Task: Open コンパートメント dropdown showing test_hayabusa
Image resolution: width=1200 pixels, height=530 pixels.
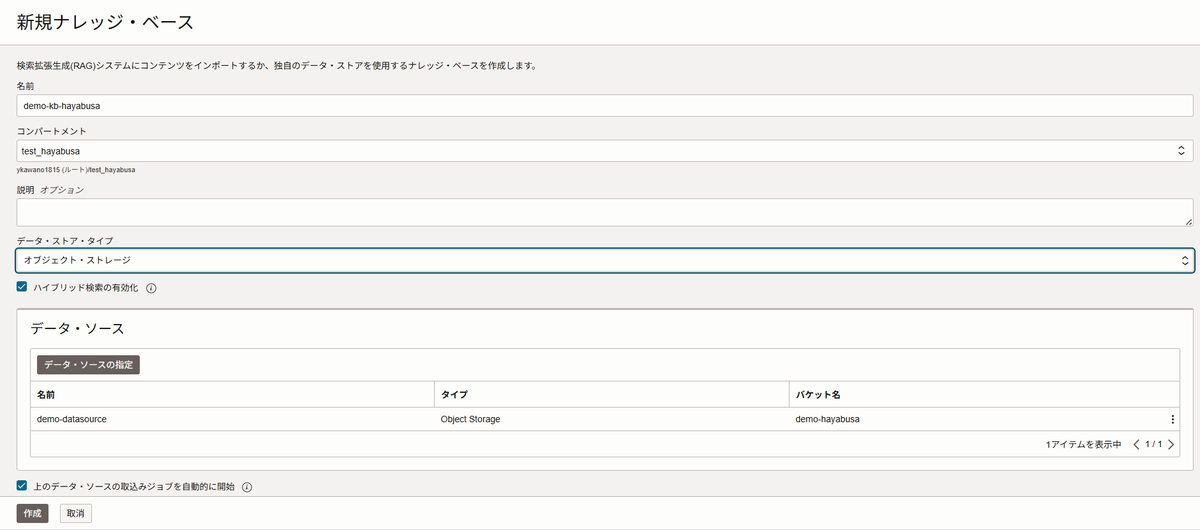Action: point(605,151)
